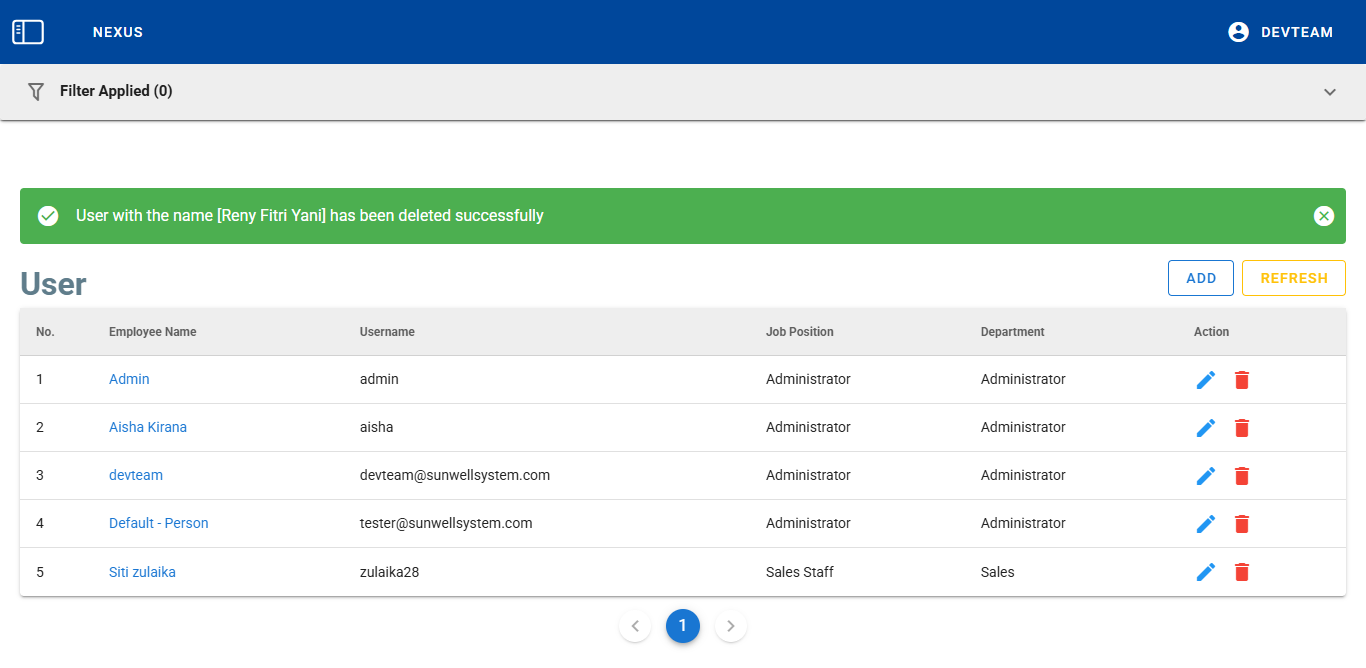Open the Default - Person employee link
This screenshot has height=668, width=1366.
158,523
